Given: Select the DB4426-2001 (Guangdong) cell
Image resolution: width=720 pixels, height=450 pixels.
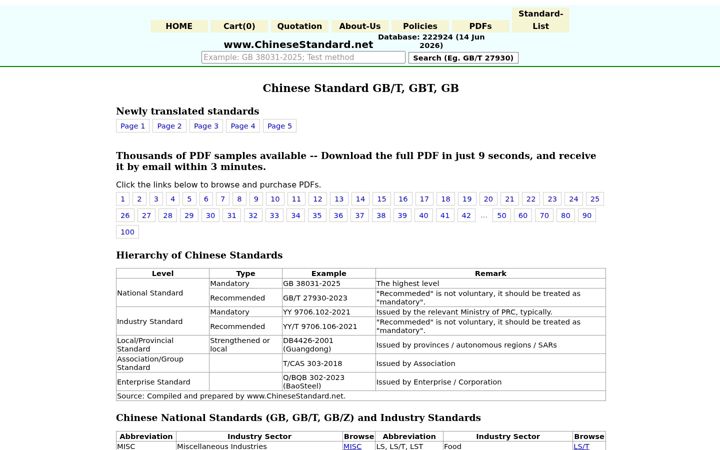Looking at the screenshot, I should point(329,344).
